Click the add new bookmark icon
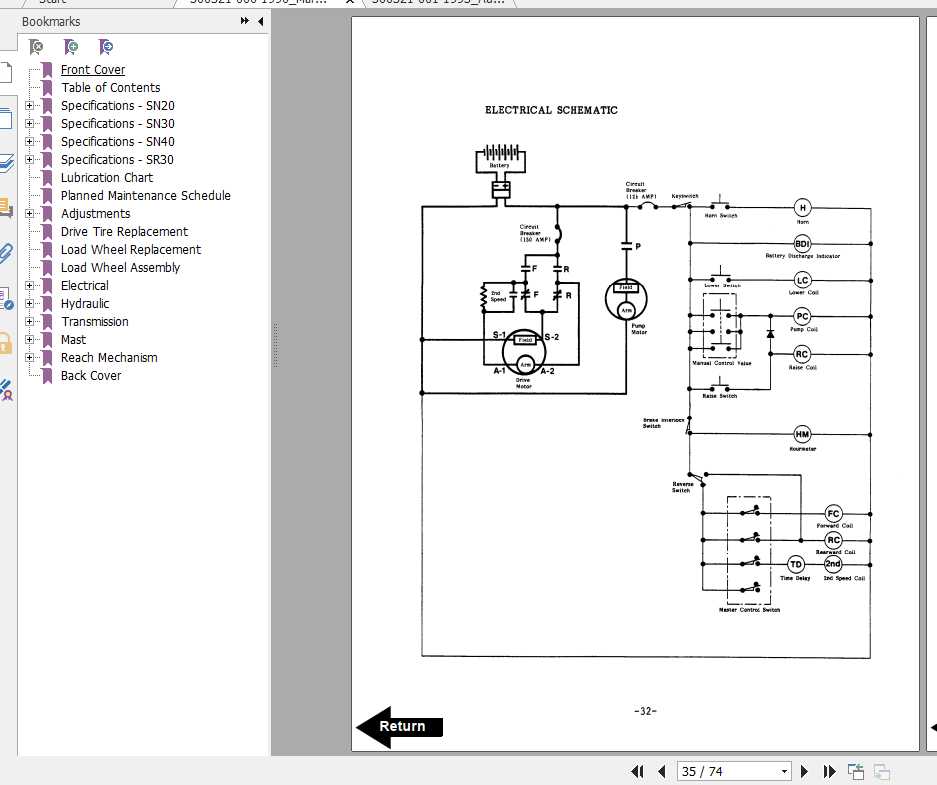Screen dimensions: 937x785 click(x=71, y=47)
